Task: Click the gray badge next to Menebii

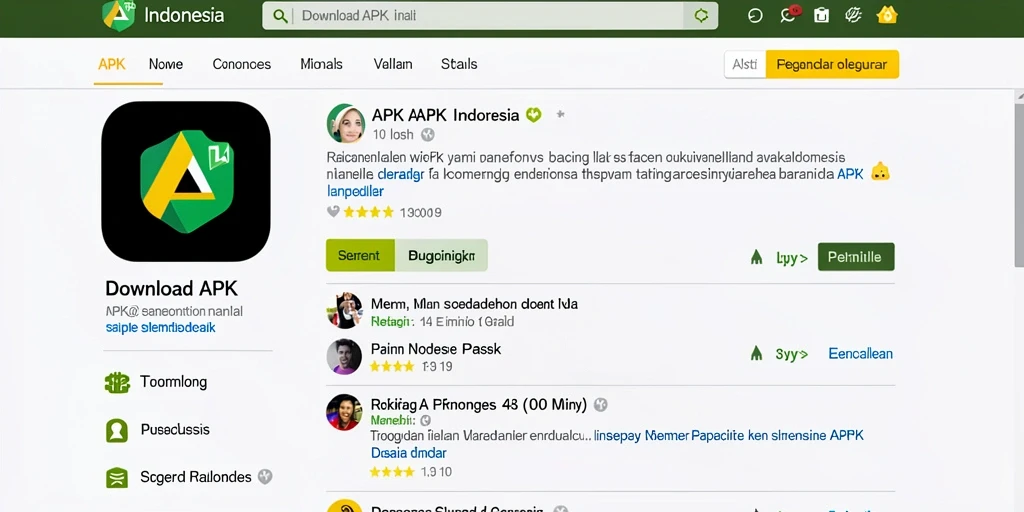Action: [425, 420]
